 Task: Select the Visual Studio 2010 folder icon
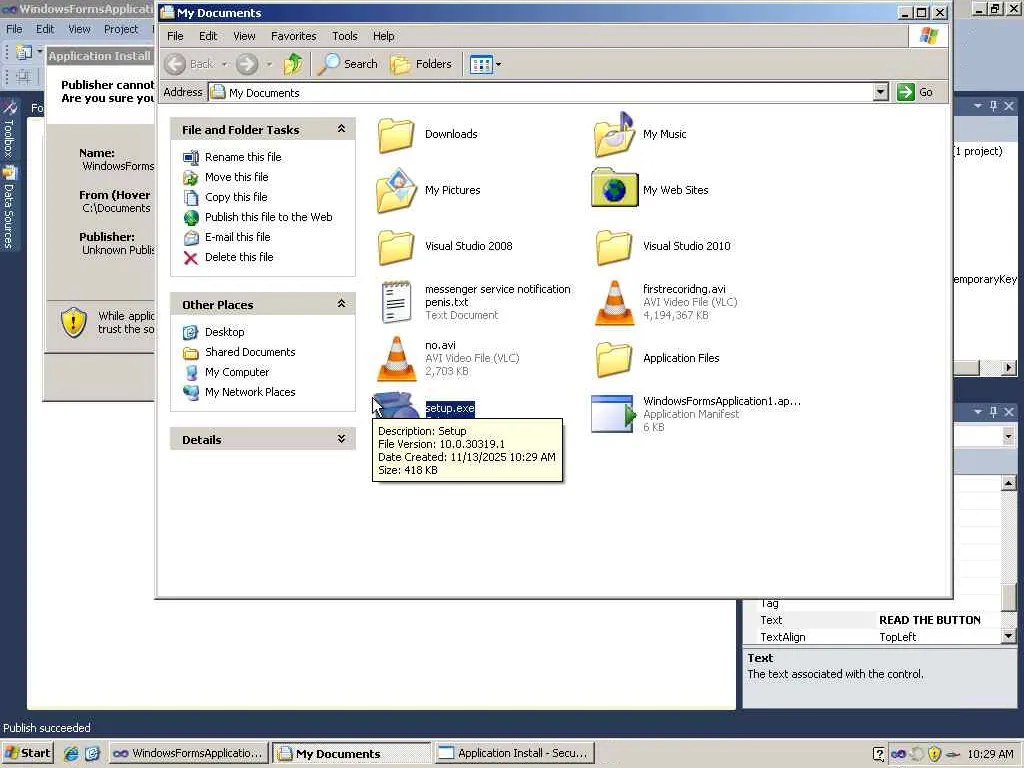point(614,247)
